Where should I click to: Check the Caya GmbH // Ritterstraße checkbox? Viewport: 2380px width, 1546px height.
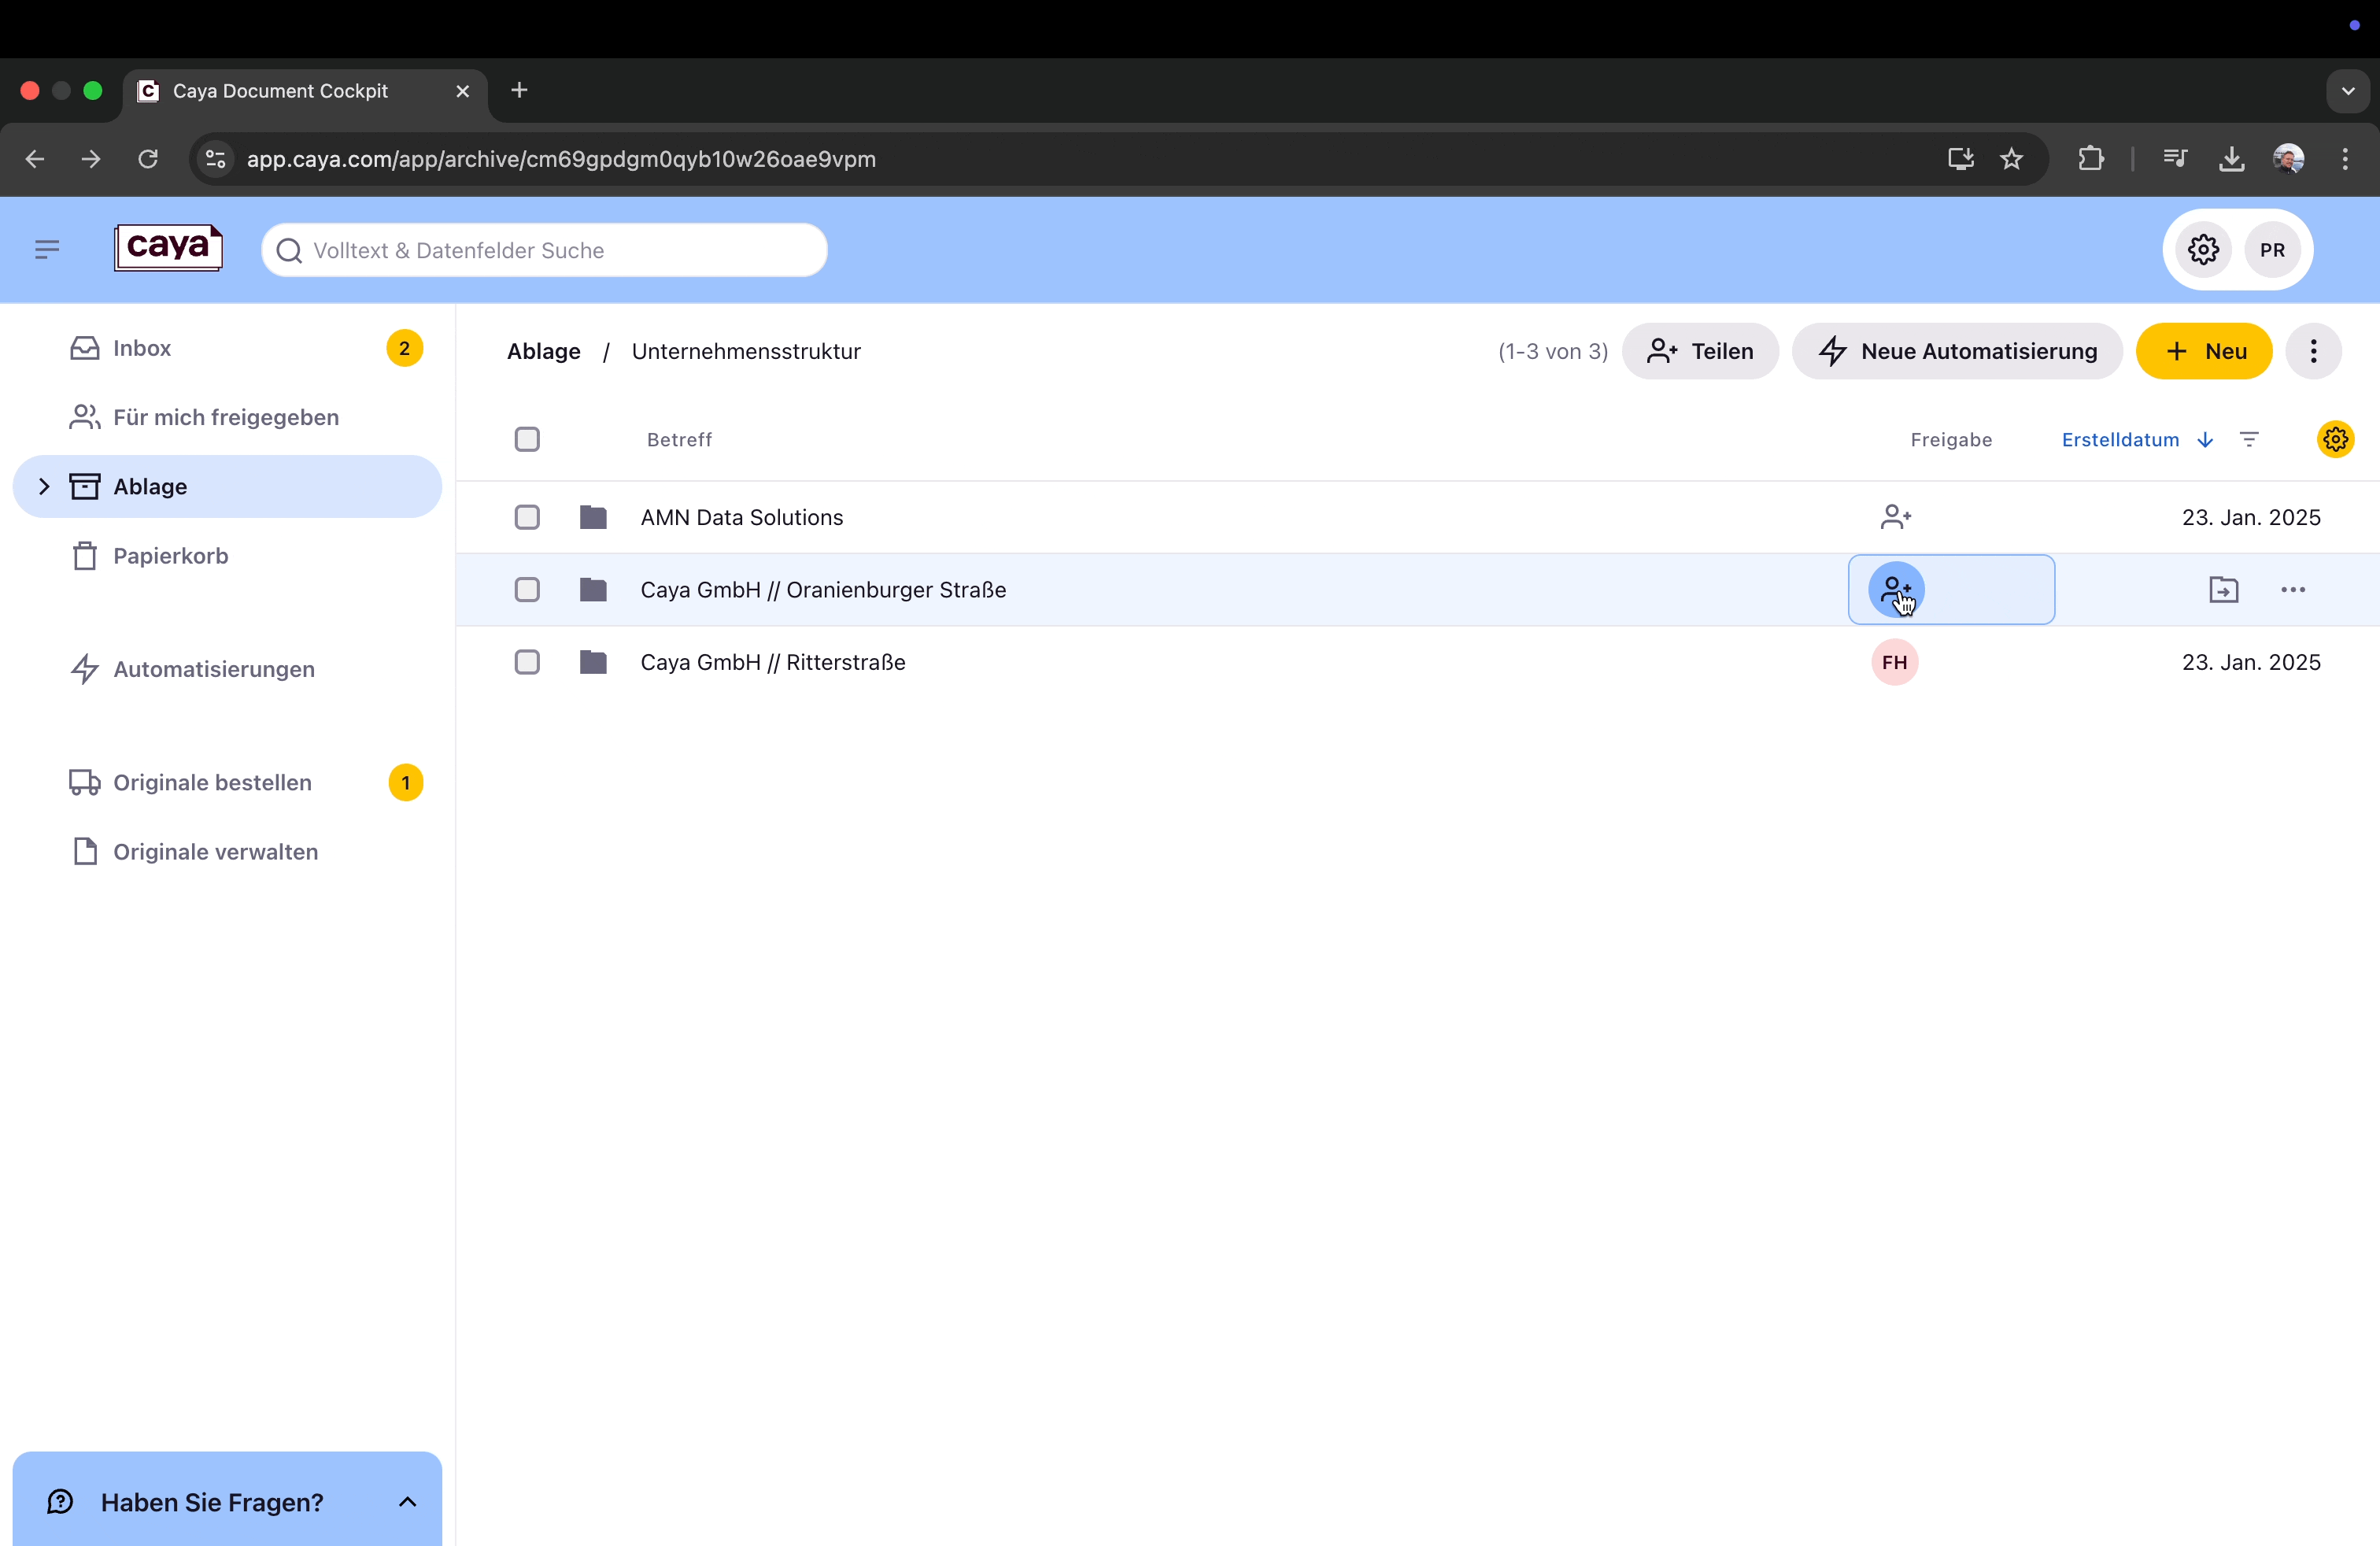coord(527,662)
